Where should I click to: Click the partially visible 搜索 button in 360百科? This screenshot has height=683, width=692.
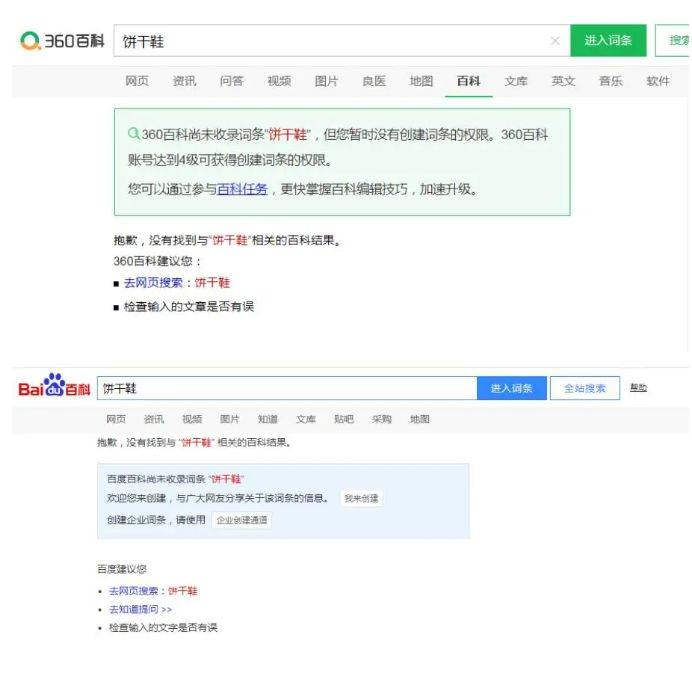673,41
